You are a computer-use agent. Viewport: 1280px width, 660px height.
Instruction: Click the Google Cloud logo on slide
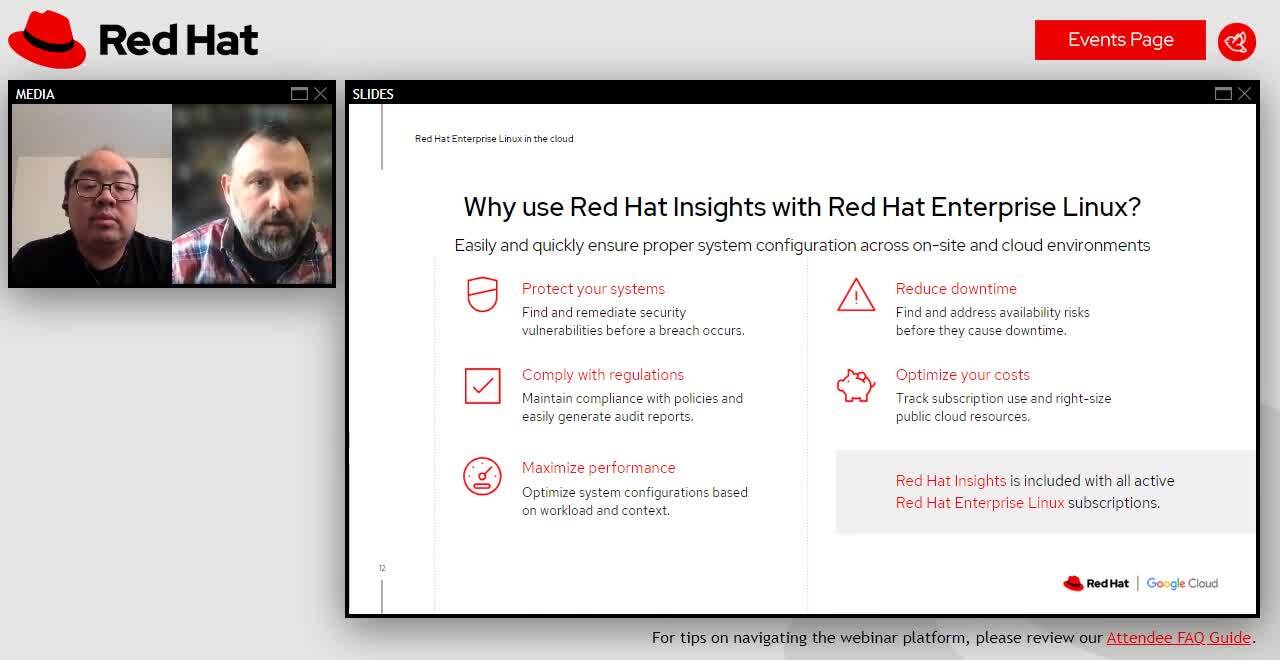point(1182,583)
